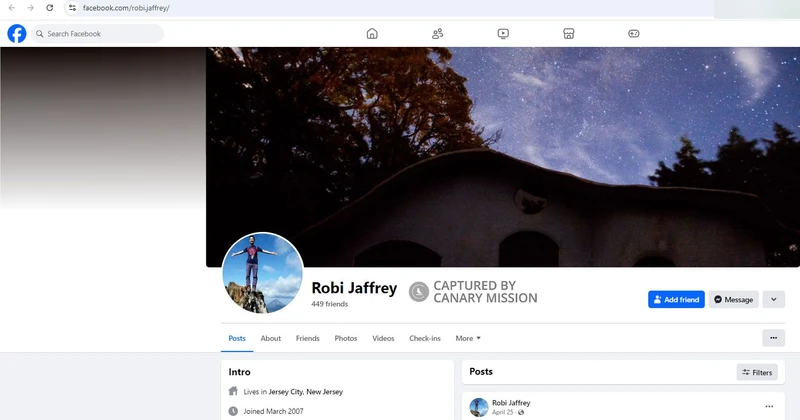Click the Joined March 2007 text
This screenshot has height=420, width=800.
click(273, 411)
